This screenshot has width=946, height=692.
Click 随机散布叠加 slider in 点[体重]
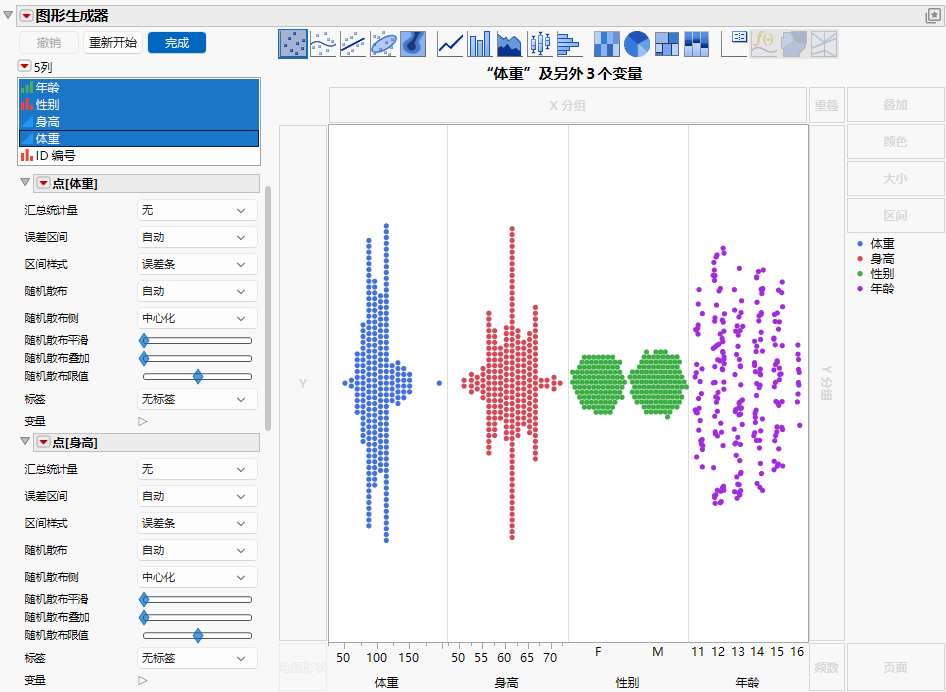point(197,358)
